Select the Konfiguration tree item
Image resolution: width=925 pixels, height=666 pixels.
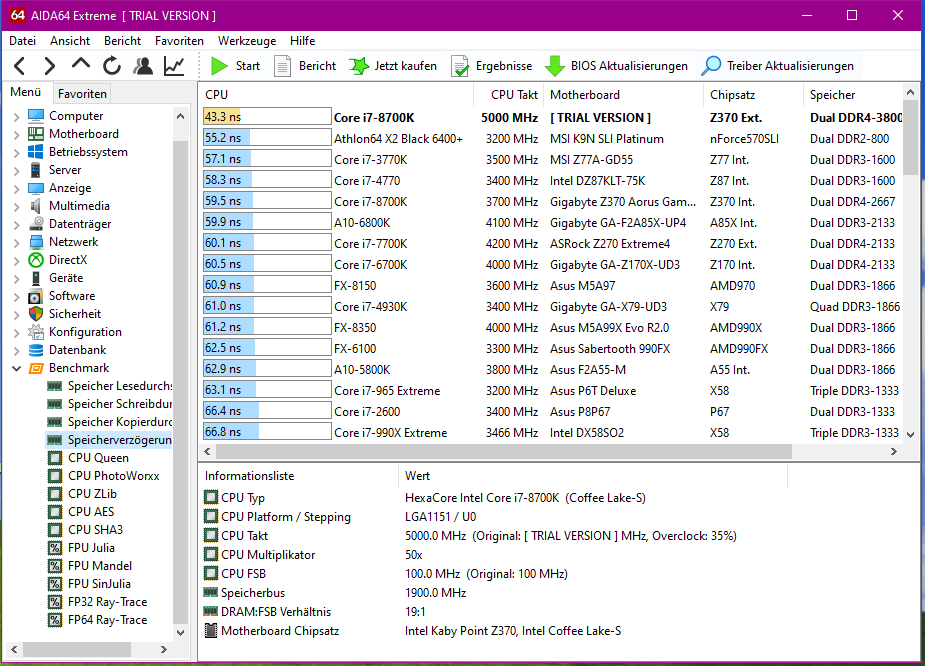[86, 332]
